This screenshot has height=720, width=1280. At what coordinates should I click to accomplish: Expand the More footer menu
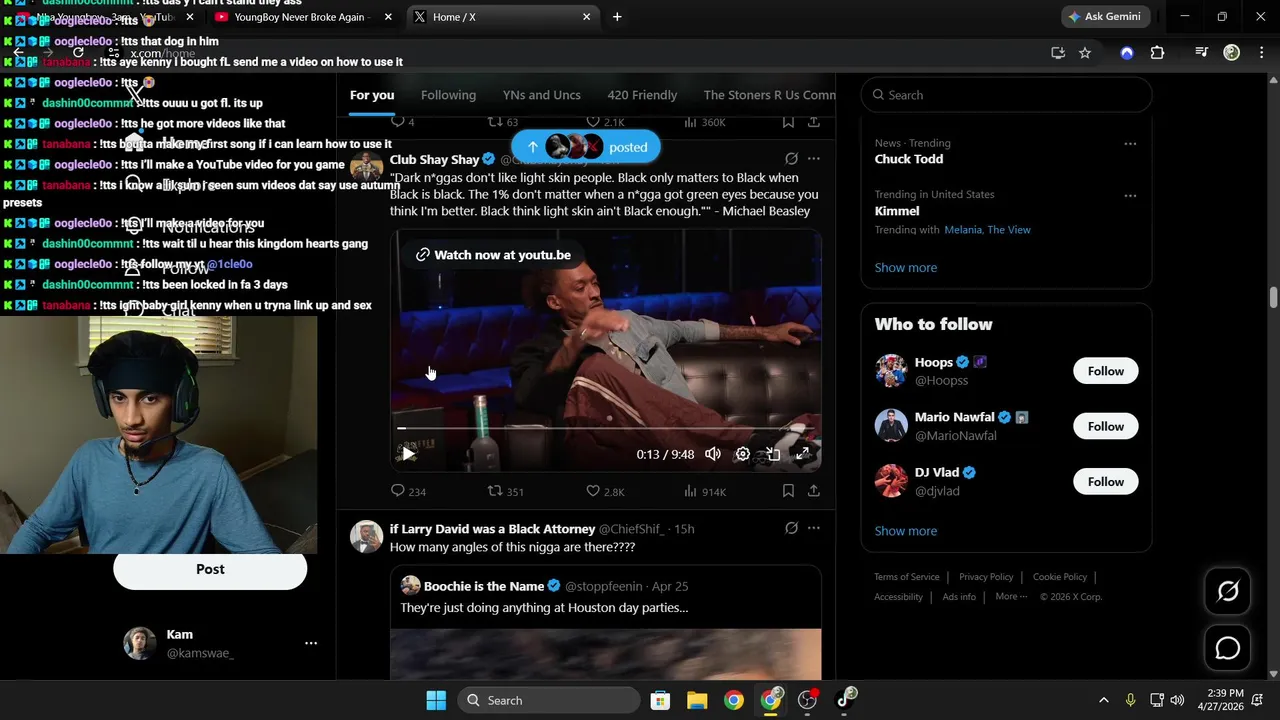point(1011,597)
